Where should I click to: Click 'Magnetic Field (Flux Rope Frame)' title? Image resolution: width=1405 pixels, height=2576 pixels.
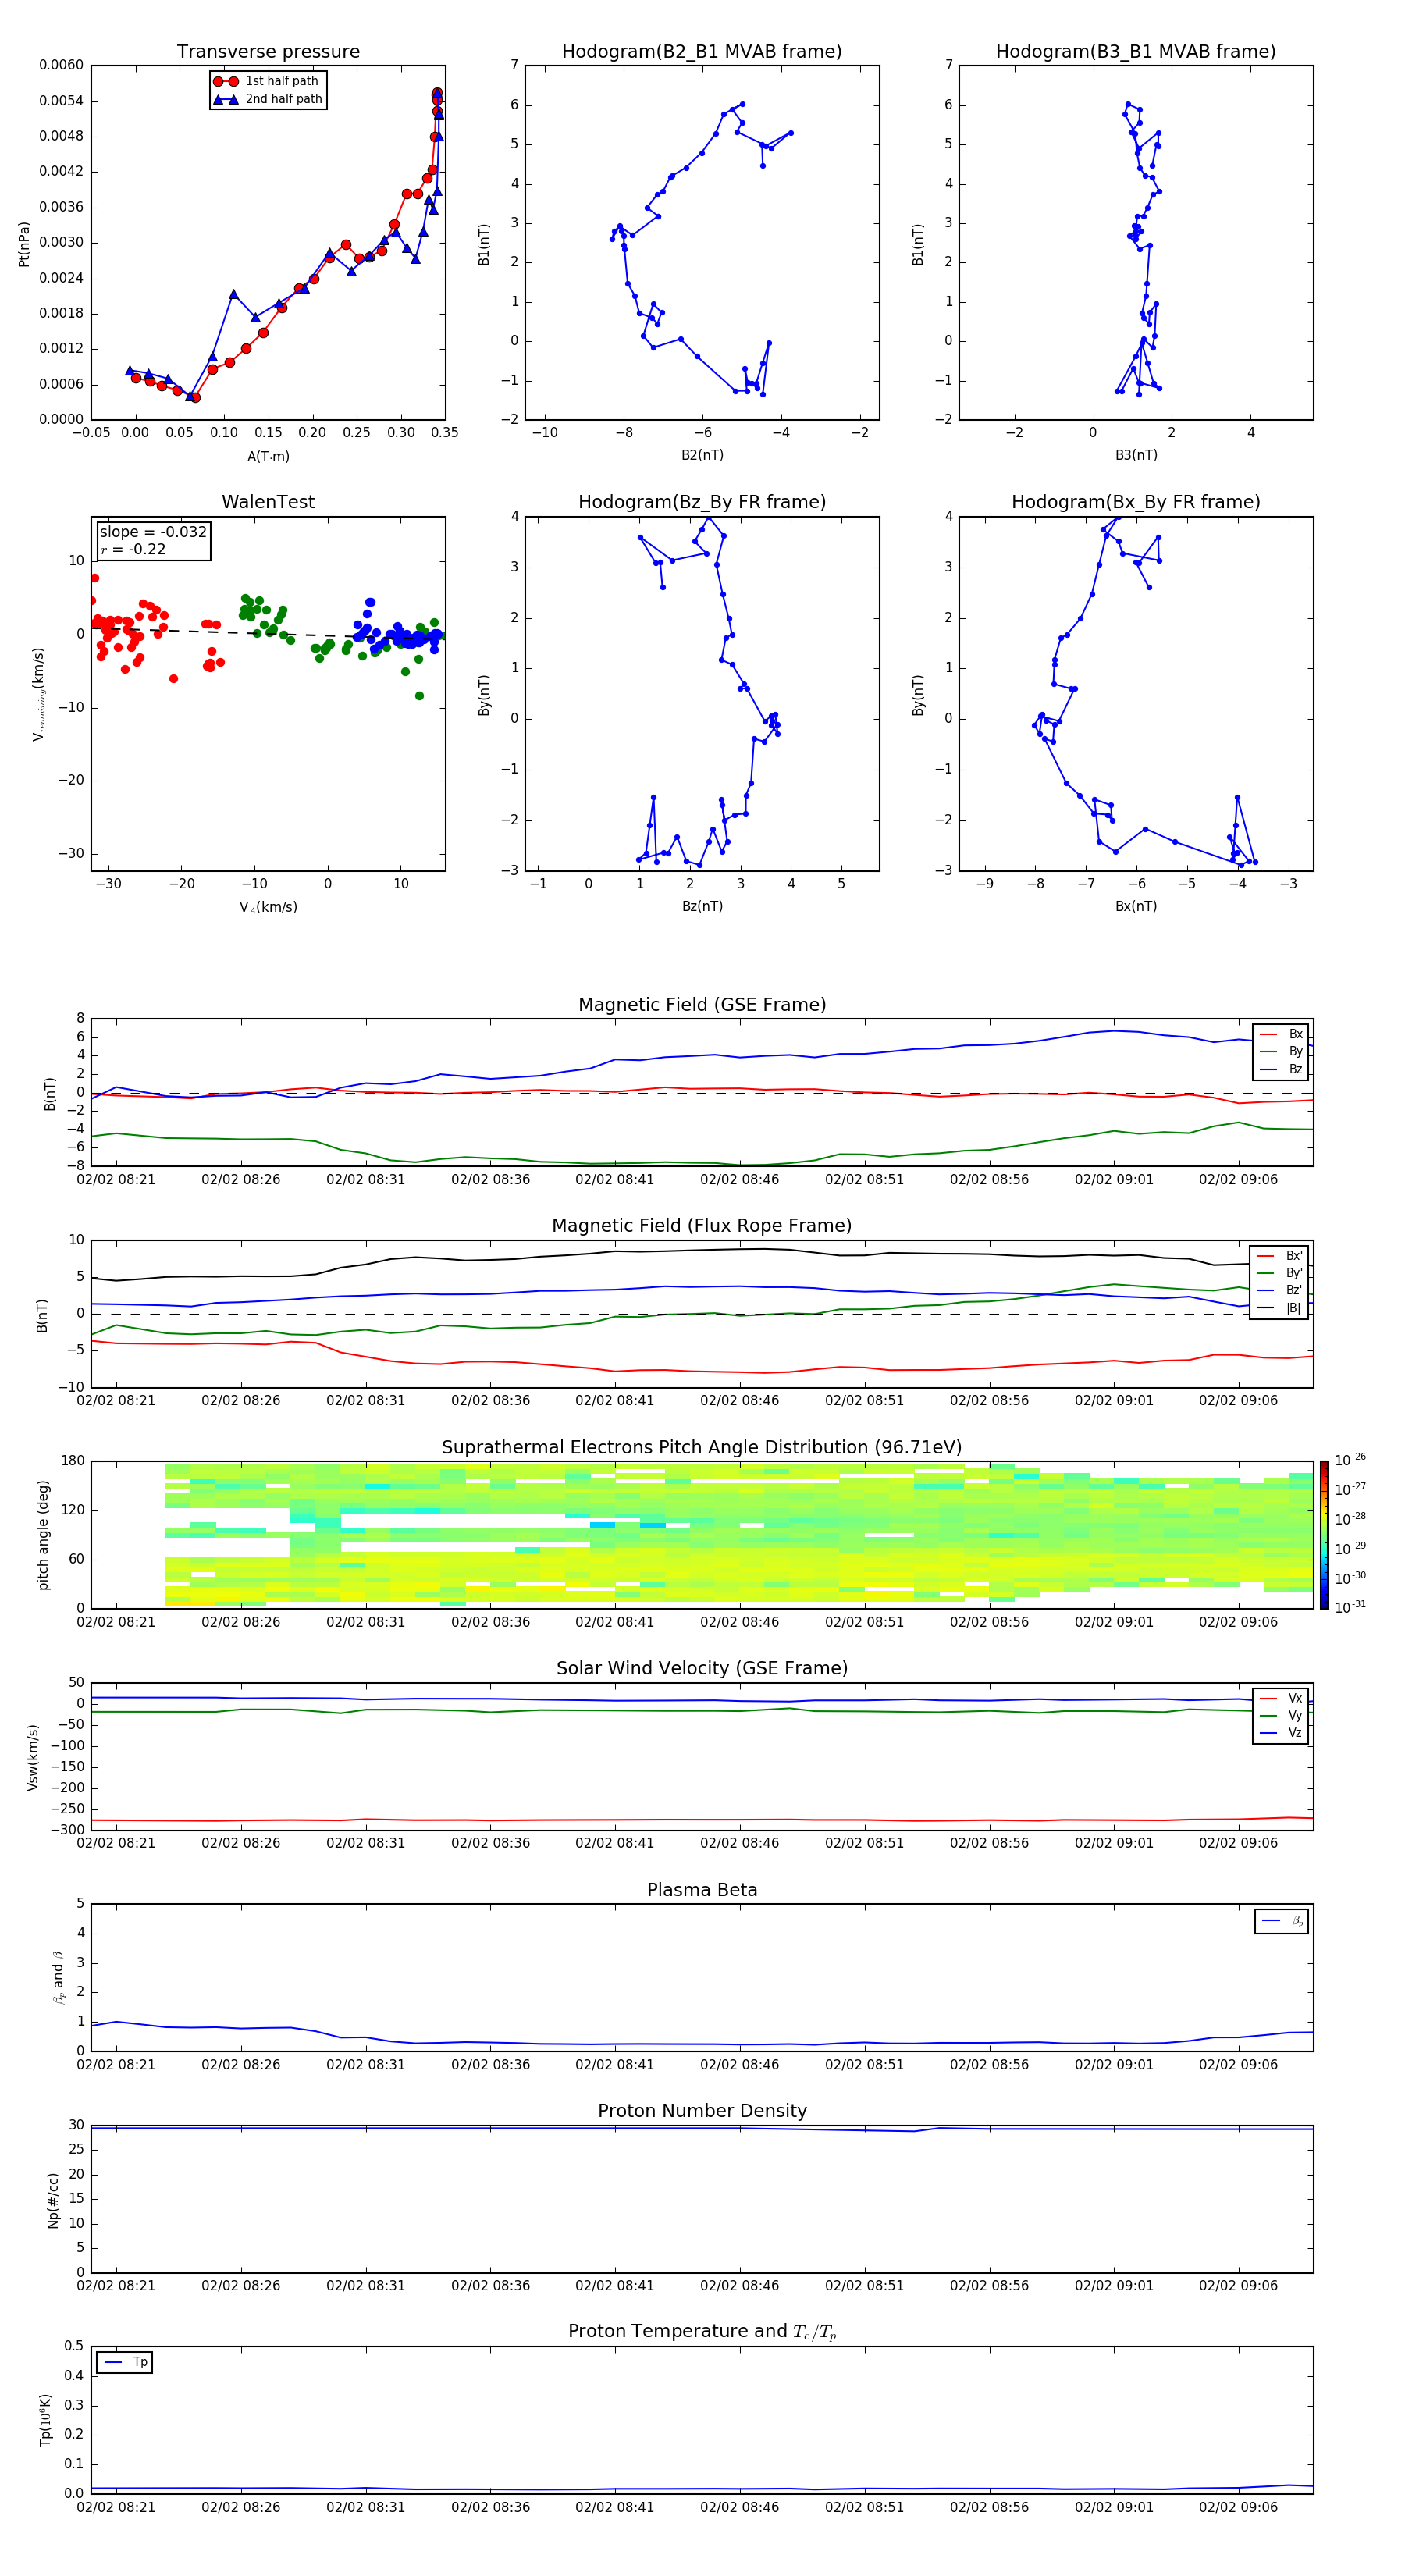click(702, 1225)
